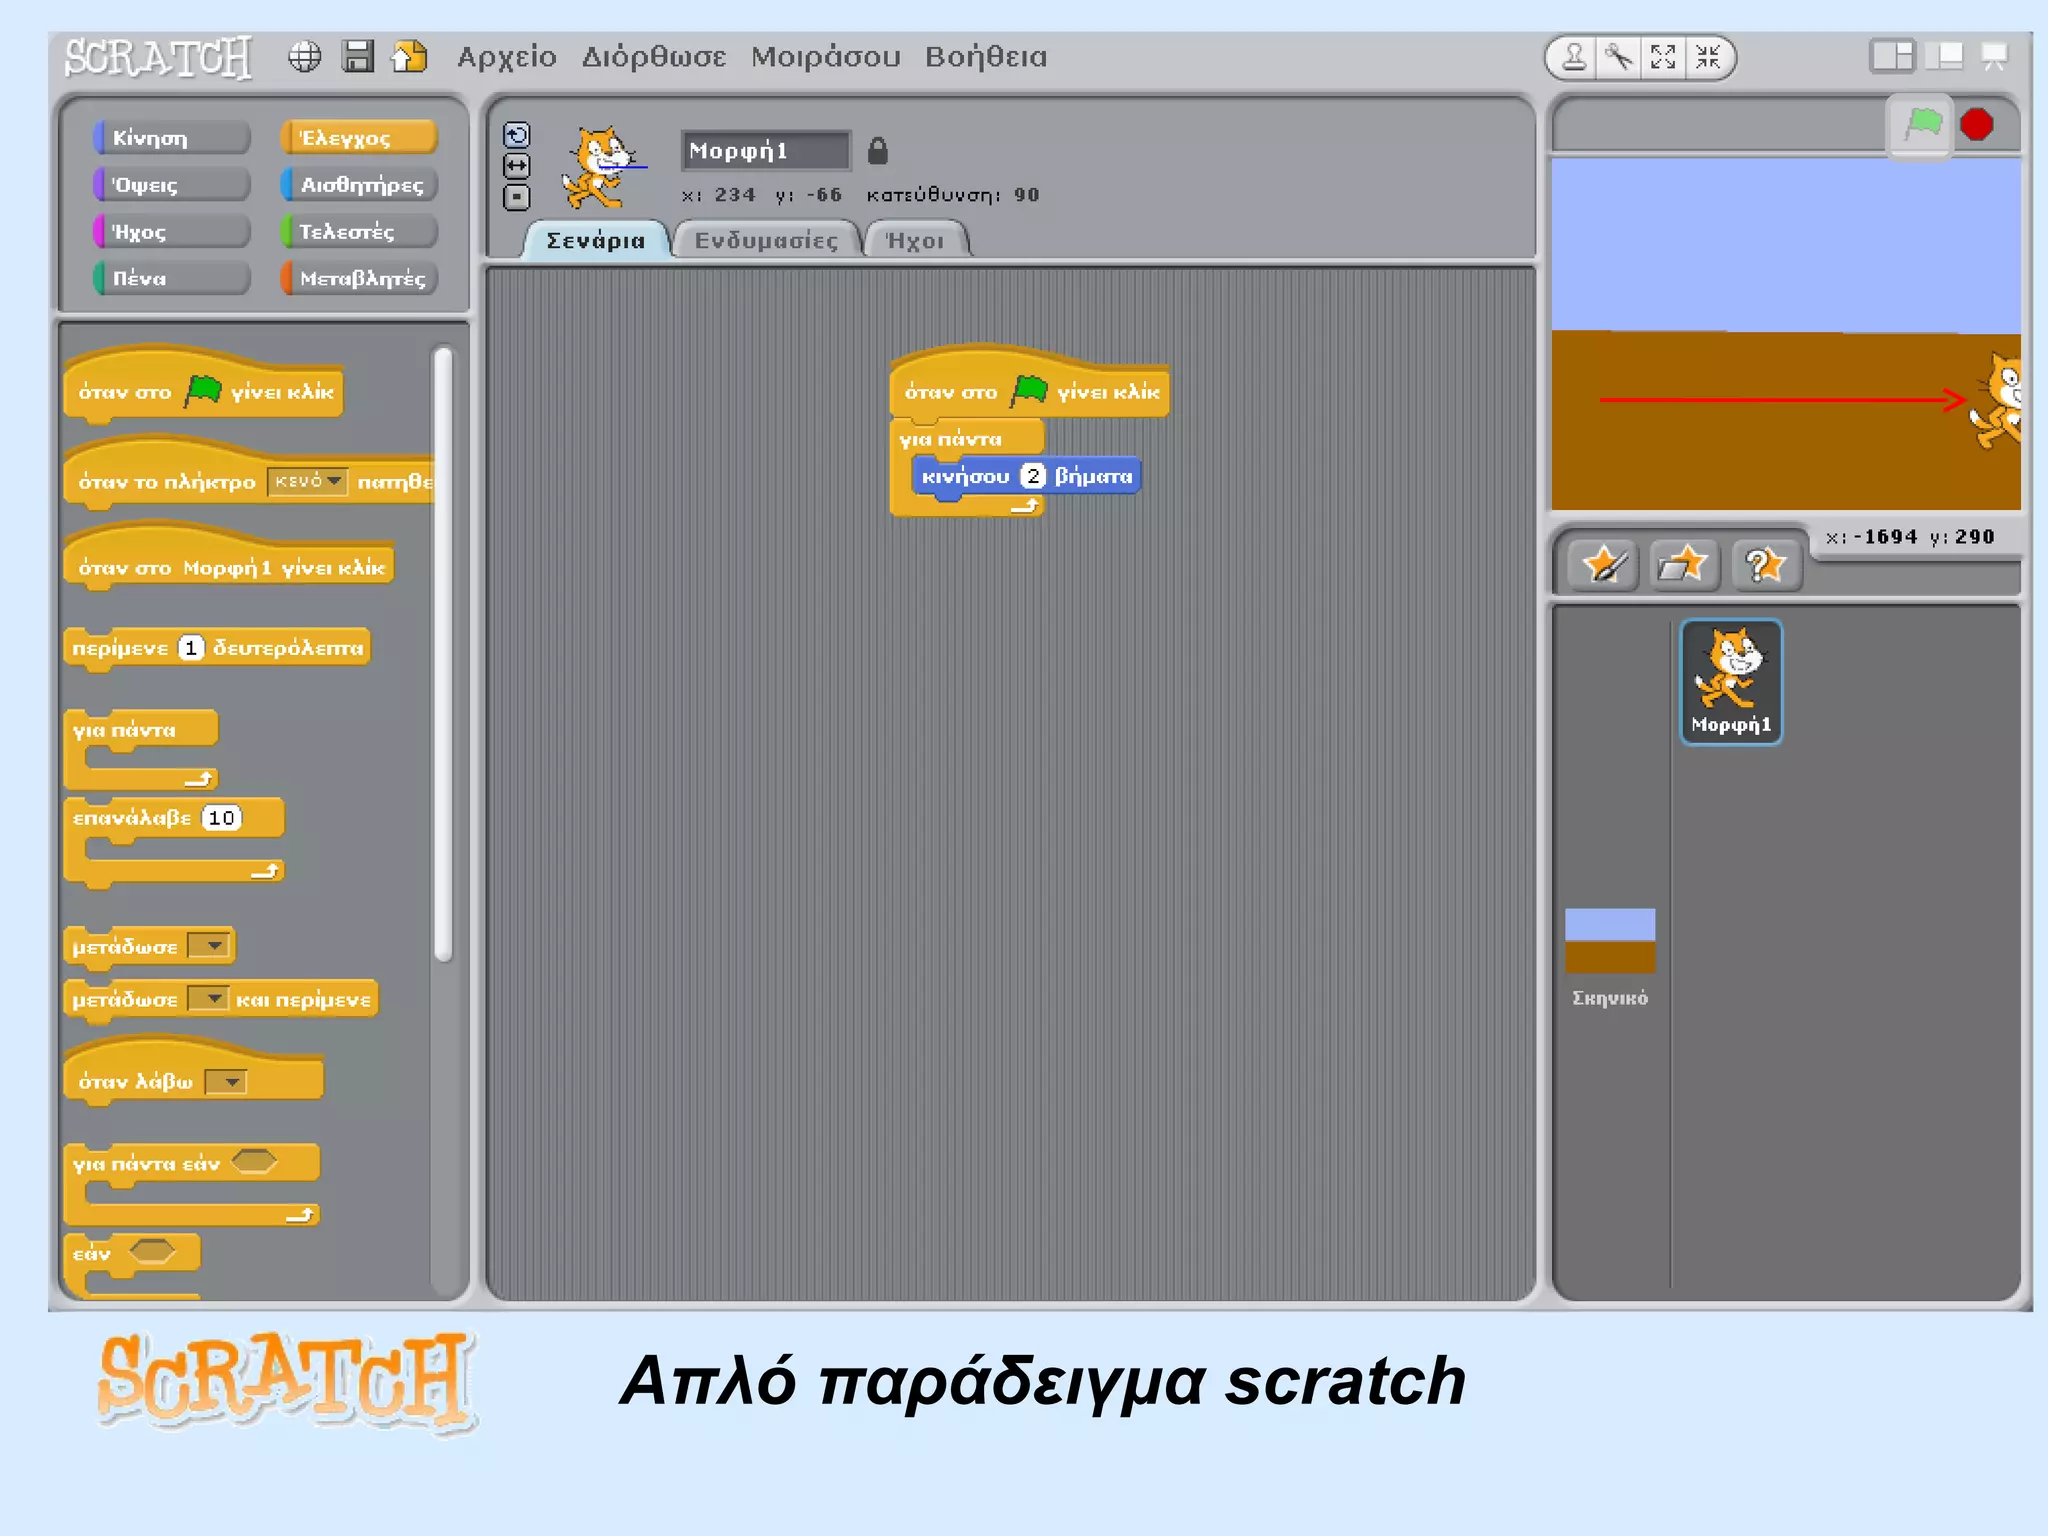Click the κινήσου βήματα block in script
Viewport: 2048px width, 1536px height.
coord(1026,476)
